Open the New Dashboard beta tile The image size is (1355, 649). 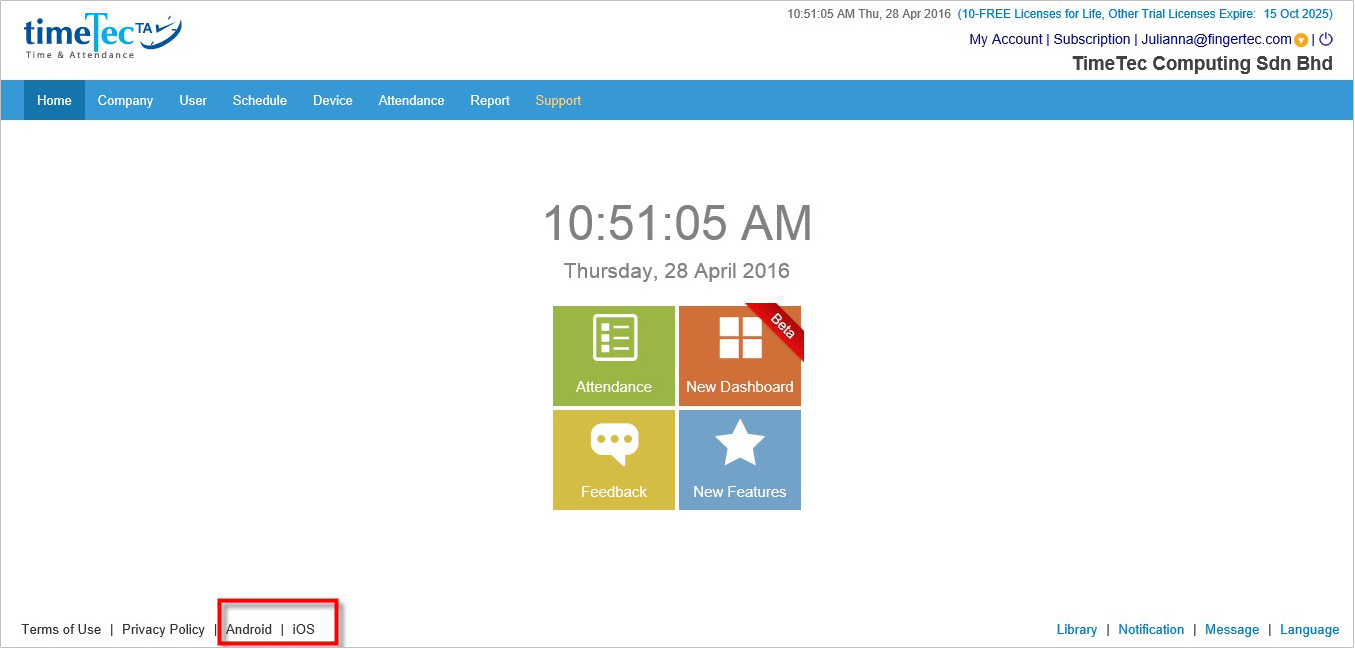[x=740, y=356]
